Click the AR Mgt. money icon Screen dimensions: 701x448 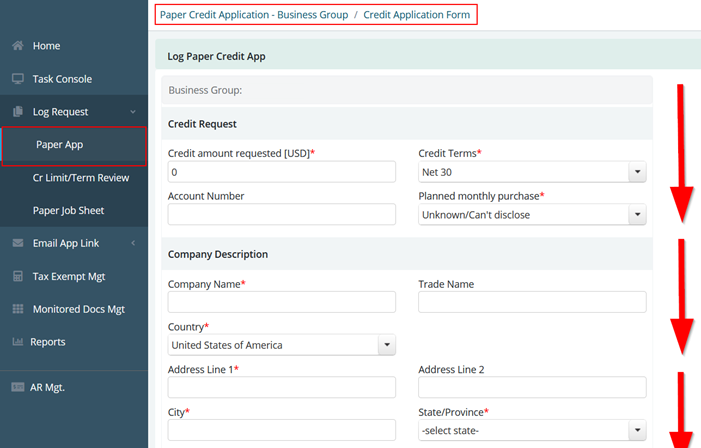coord(18,387)
